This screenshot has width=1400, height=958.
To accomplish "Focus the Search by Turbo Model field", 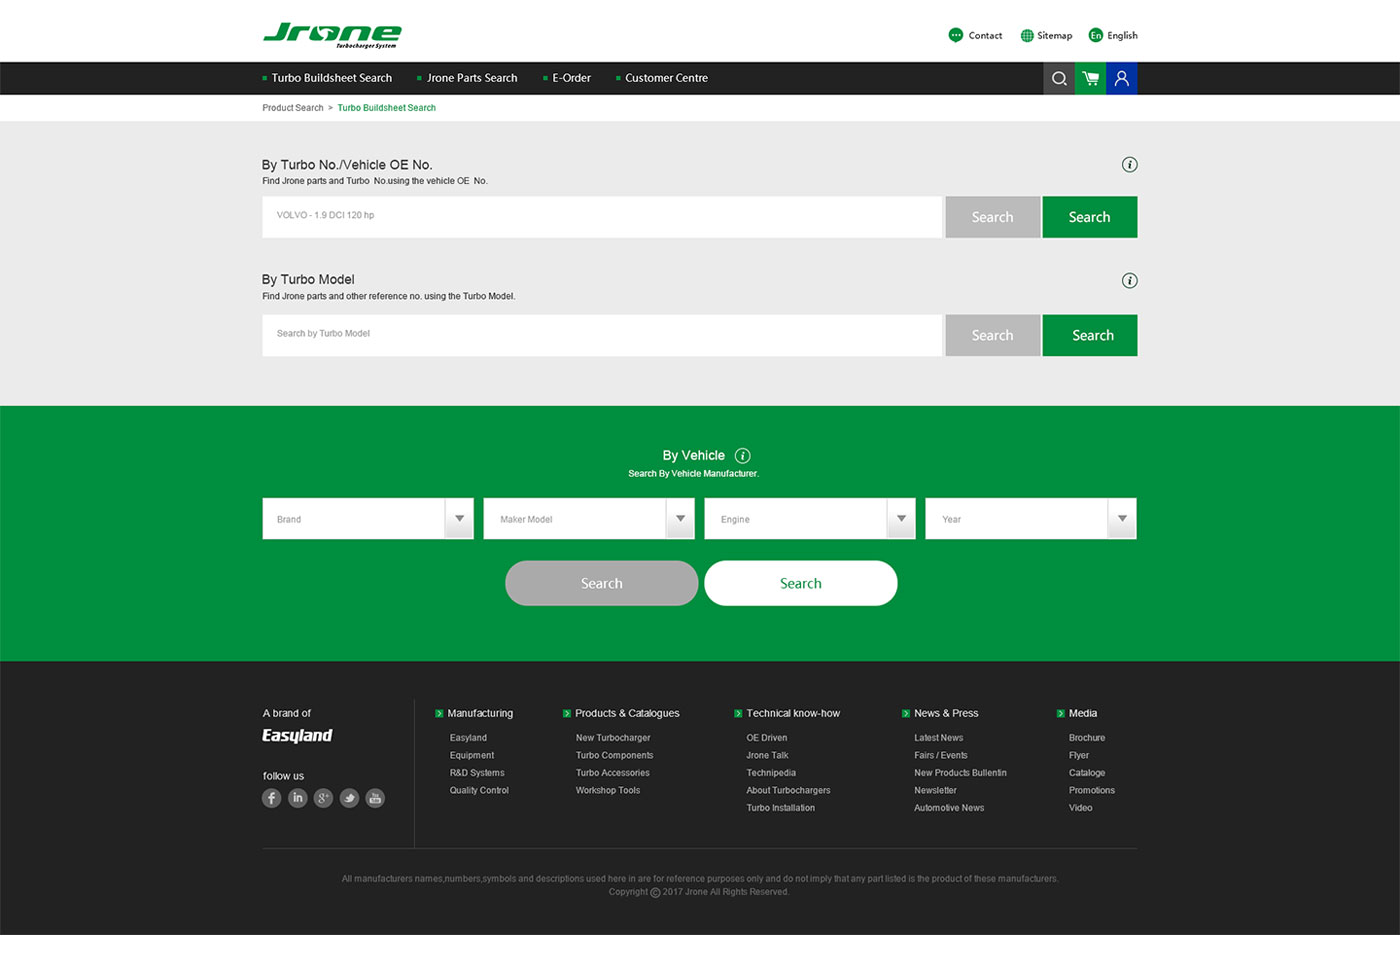I will coord(601,335).
